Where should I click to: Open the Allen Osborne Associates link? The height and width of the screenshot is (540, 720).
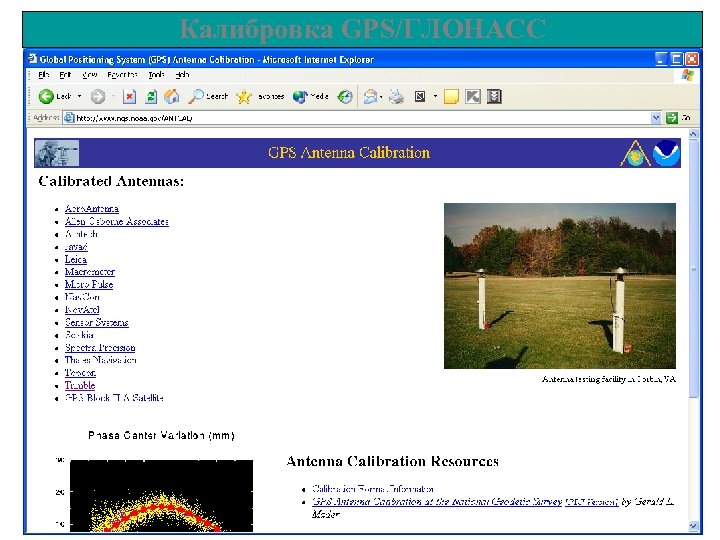point(117,222)
